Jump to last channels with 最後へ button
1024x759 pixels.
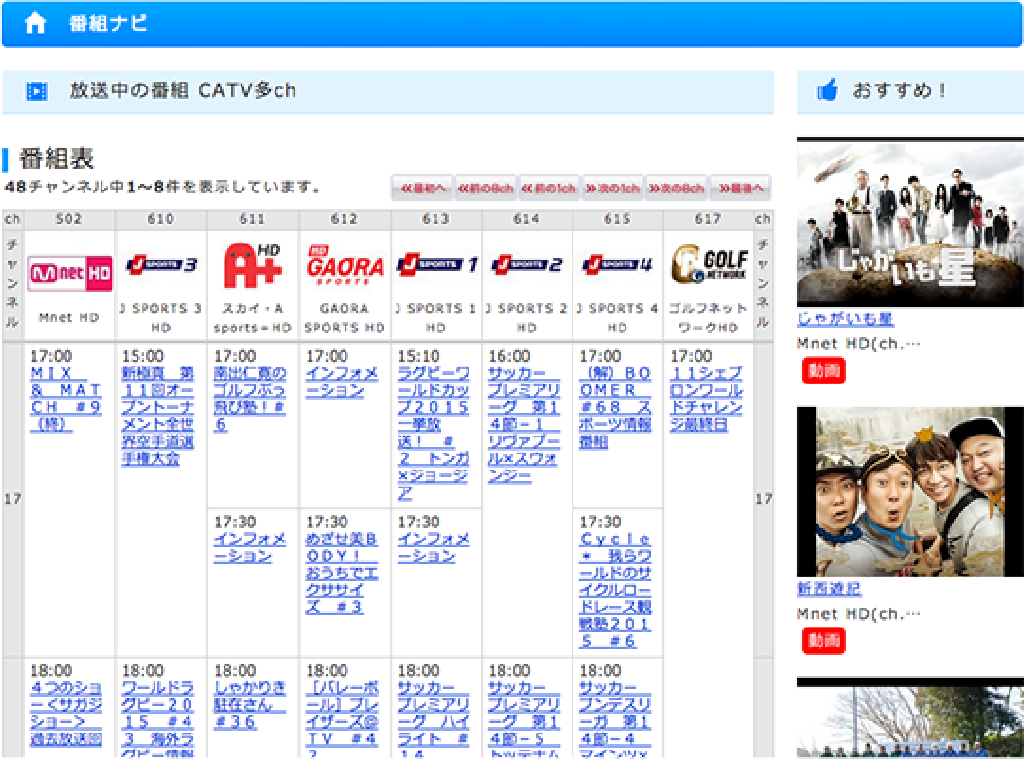pos(740,188)
